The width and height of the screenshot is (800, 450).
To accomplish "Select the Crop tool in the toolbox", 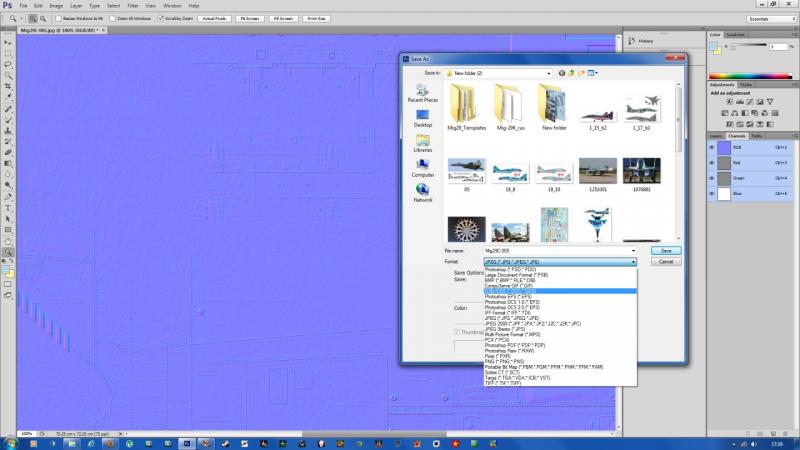I will coord(8,86).
